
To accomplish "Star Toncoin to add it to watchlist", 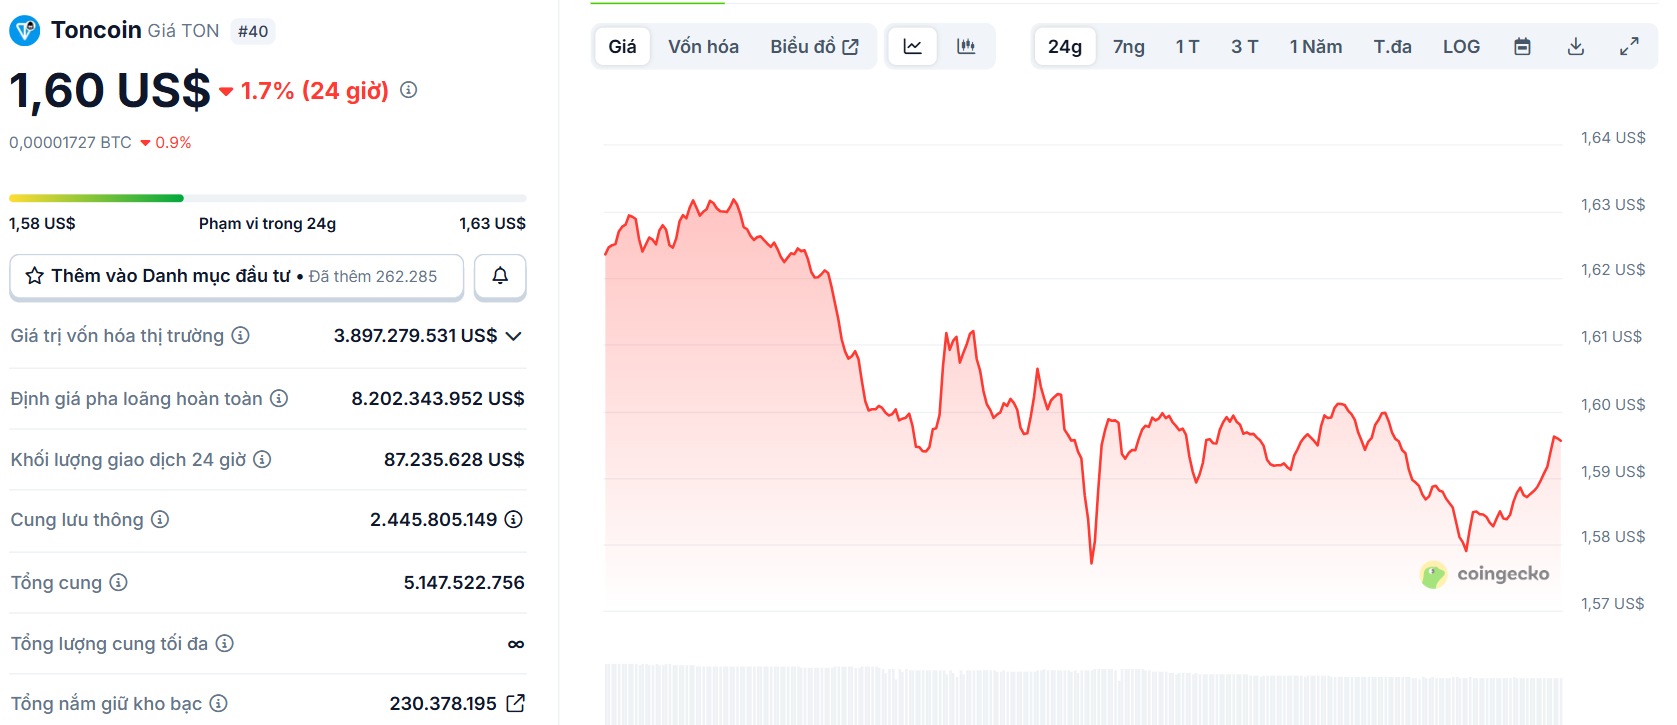I will pyautogui.click(x=33, y=275).
